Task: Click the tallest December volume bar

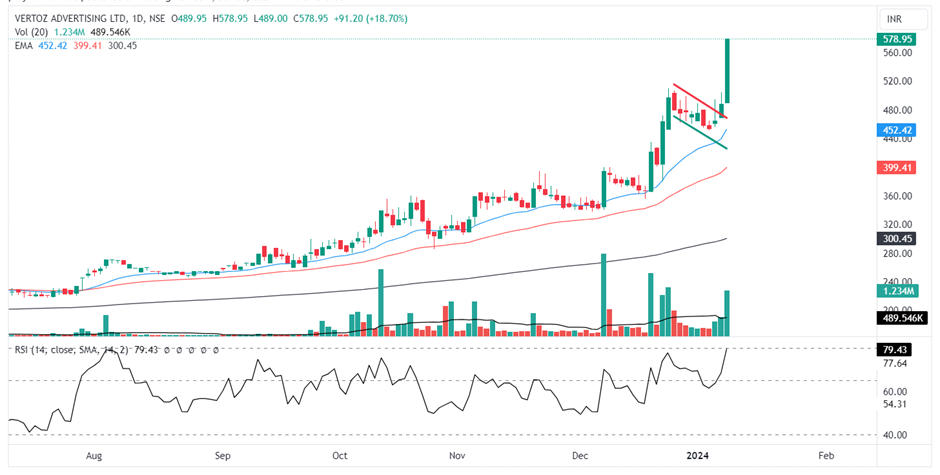Action: 604,293
